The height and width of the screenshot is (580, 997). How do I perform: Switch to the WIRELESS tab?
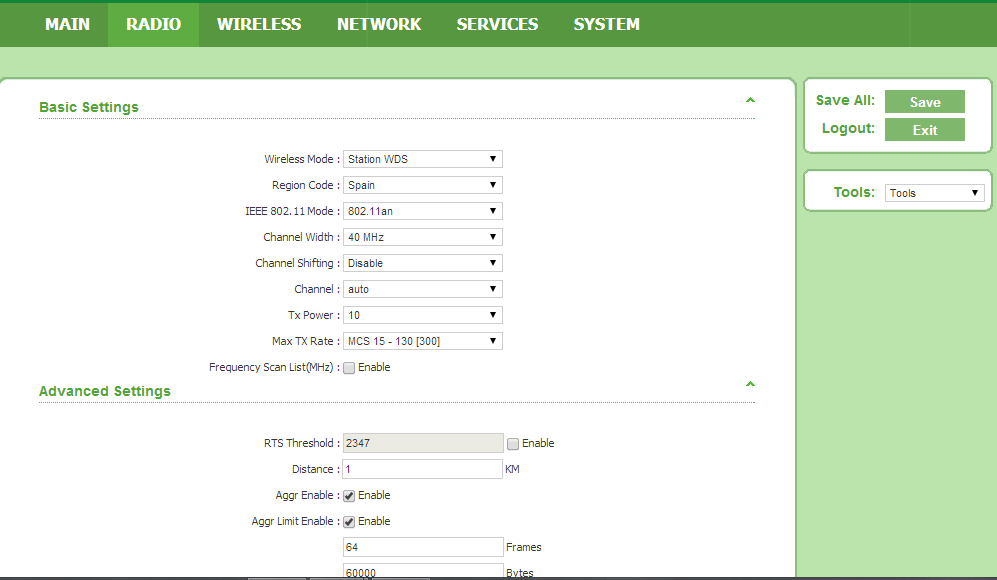pyautogui.click(x=258, y=24)
